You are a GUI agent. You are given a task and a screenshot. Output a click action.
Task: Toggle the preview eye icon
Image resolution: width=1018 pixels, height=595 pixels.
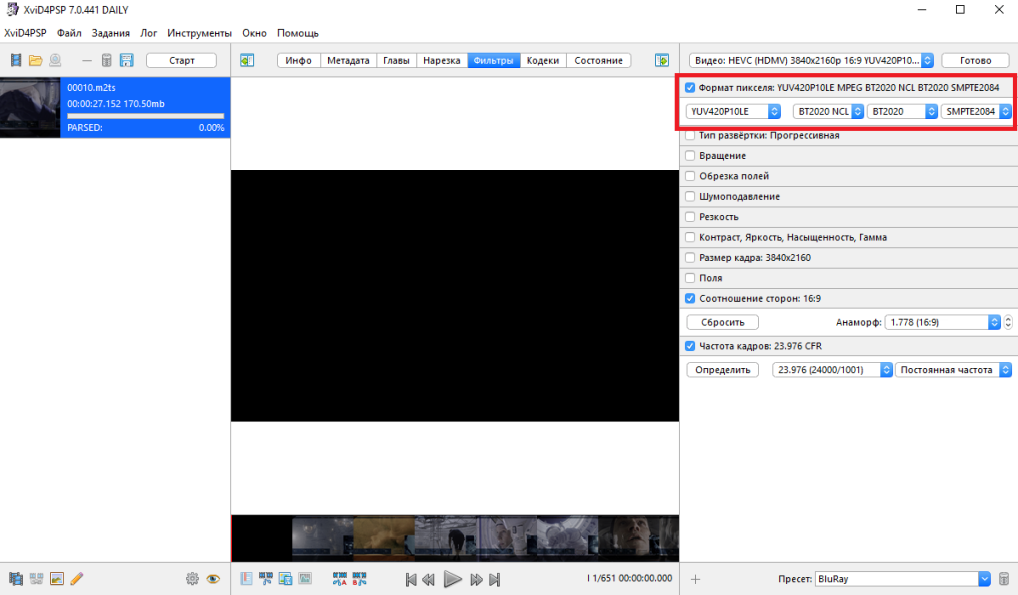click(x=213, y=579)
